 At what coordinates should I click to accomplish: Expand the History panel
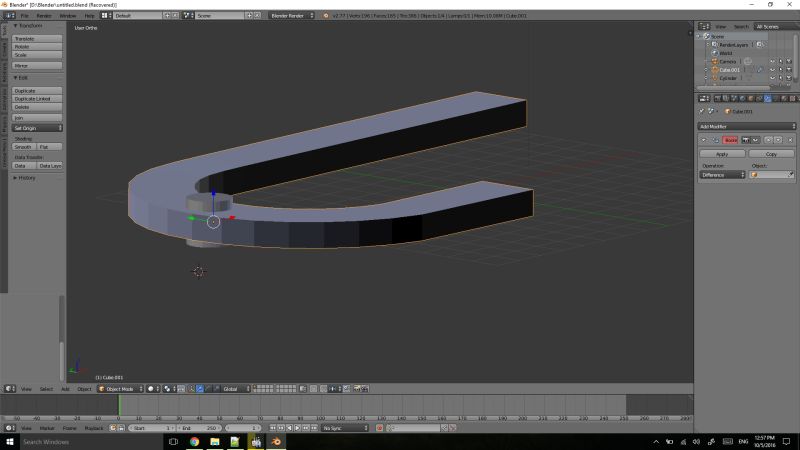point(15,178)
